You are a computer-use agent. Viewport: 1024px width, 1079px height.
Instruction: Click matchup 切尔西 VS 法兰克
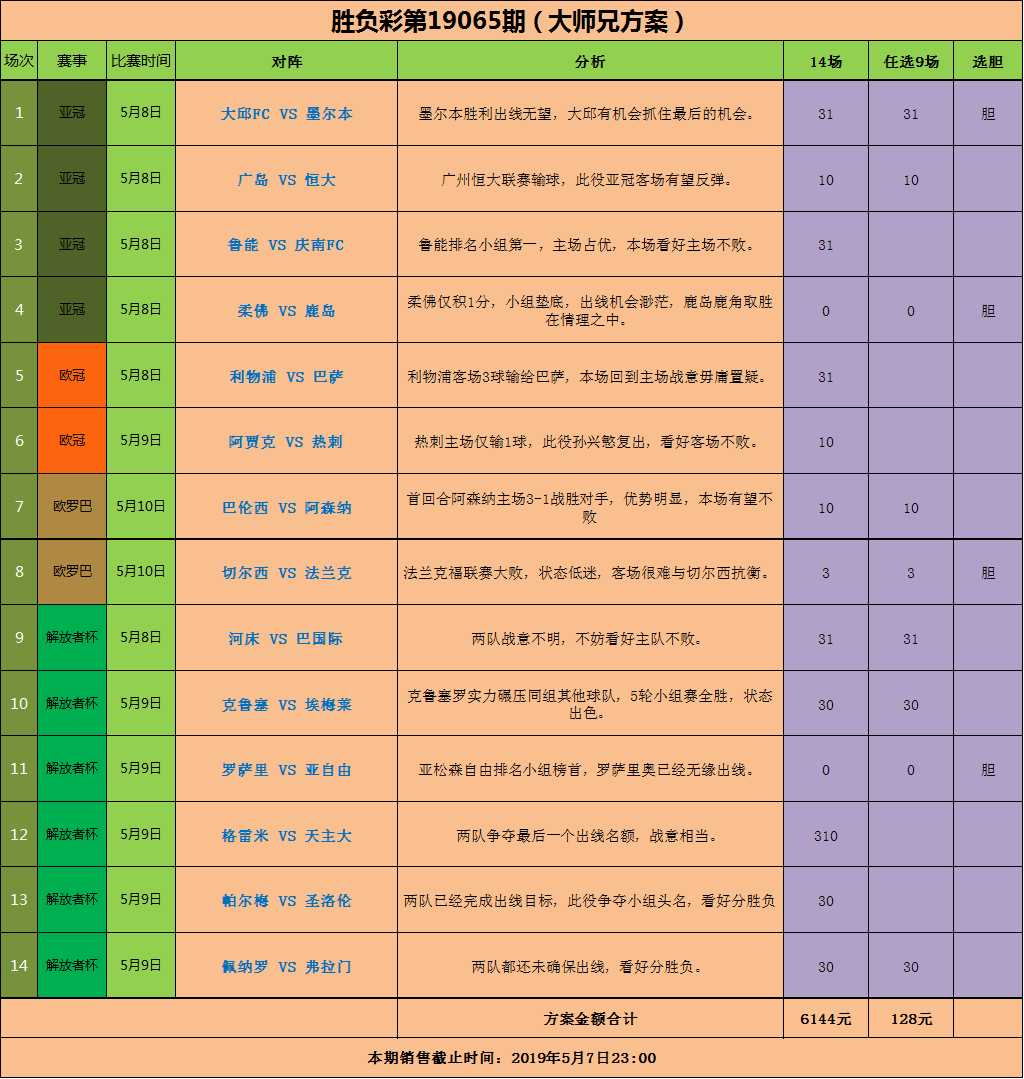pyautogui.click(x=286, y=573)
